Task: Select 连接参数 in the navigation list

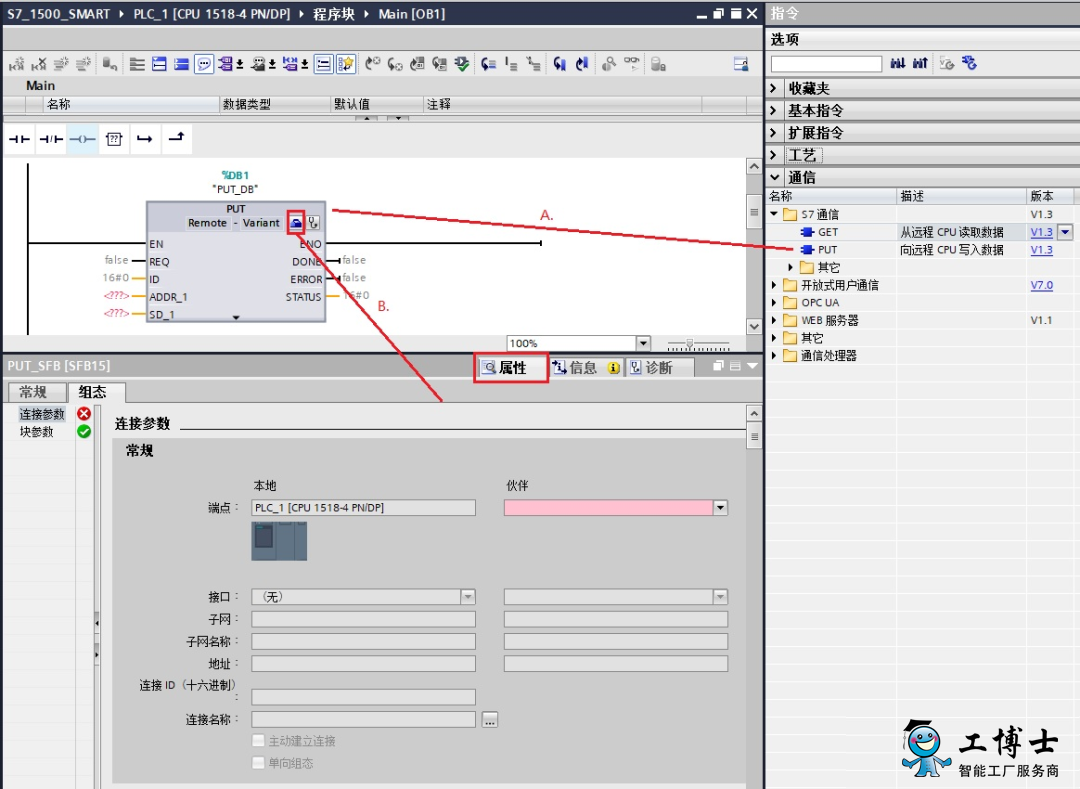Action: [x=41, y=414]
